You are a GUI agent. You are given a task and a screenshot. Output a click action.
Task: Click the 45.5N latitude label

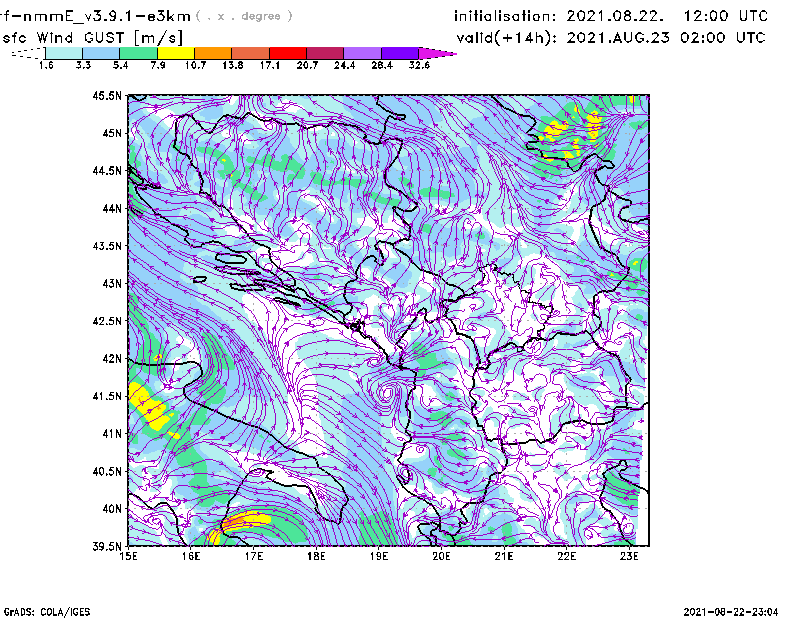tap(107, 95)
